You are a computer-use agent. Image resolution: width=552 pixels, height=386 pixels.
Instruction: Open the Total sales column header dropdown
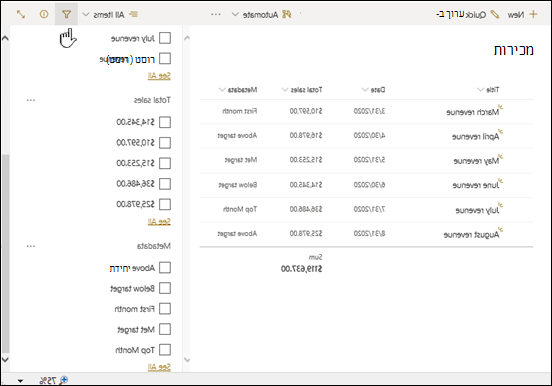coord(285,89)
